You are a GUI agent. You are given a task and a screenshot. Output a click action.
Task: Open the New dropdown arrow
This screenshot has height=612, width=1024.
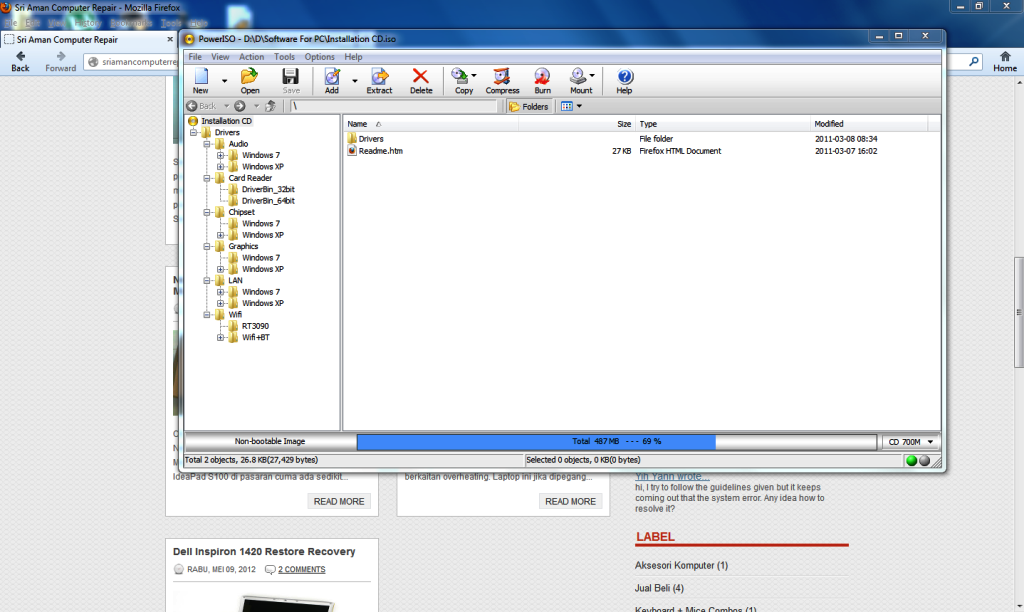224,81
